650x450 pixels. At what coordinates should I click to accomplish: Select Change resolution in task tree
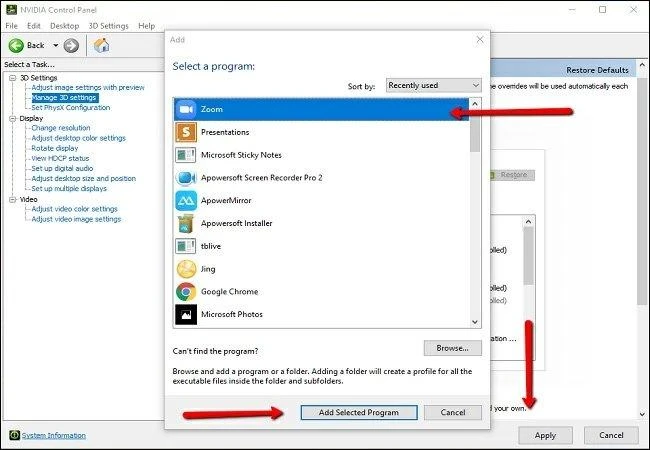pos(60,128)
